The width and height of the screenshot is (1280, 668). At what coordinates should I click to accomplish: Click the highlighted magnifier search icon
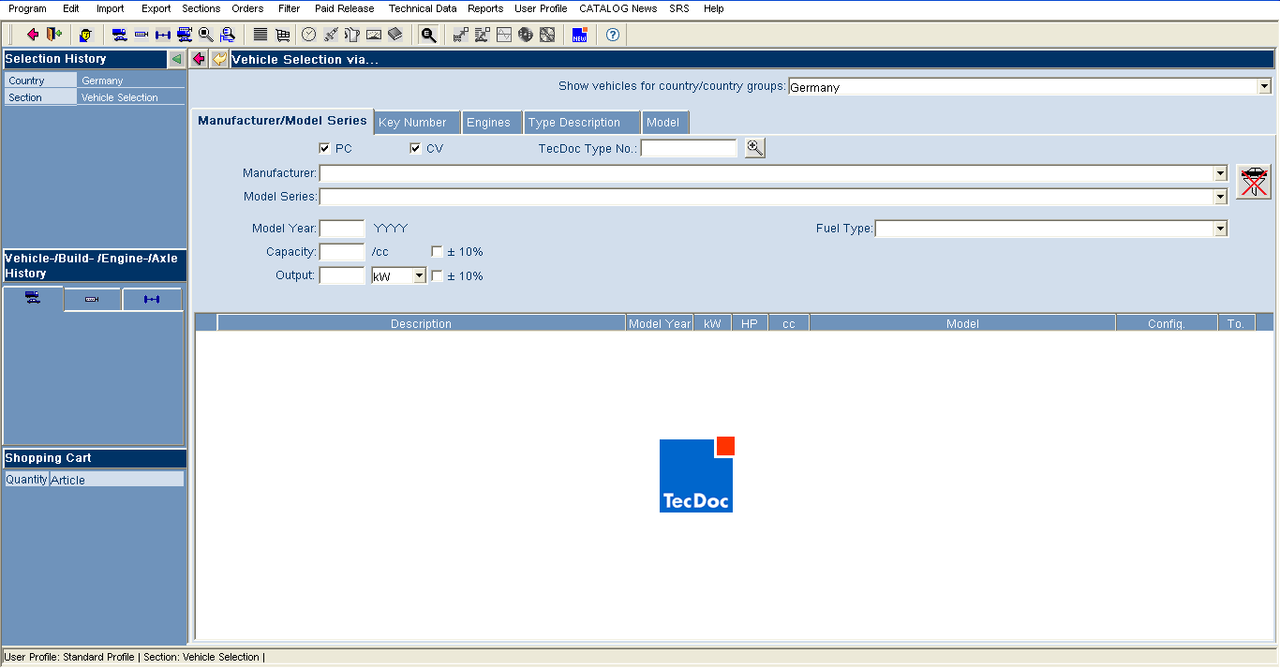[428, 34]
